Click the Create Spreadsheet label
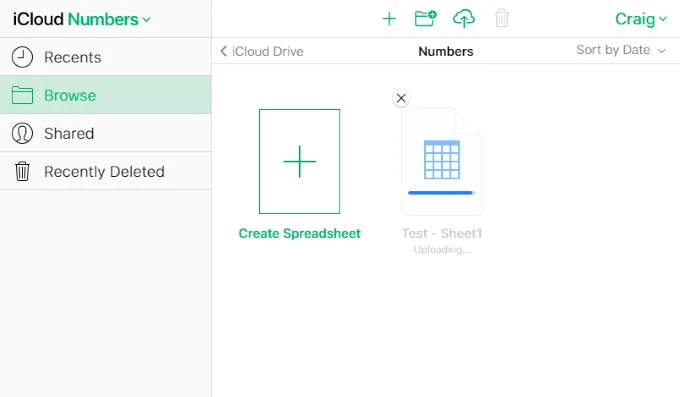Viewport: 680px width, 397px height. (x=299, y=233)
